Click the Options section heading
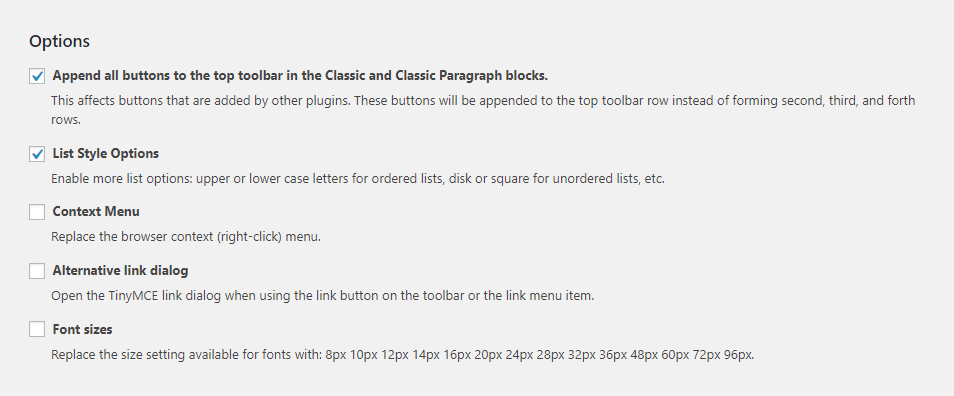 [60, 41]
